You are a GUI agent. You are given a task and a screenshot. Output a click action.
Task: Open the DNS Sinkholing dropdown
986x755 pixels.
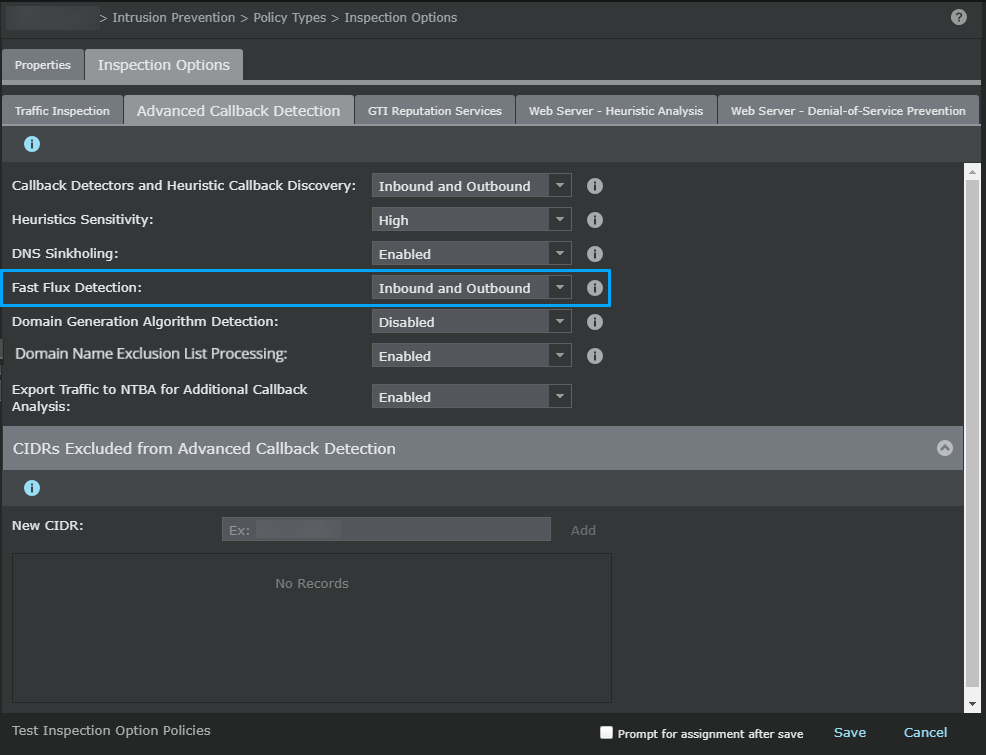click(x=472, y=253)
